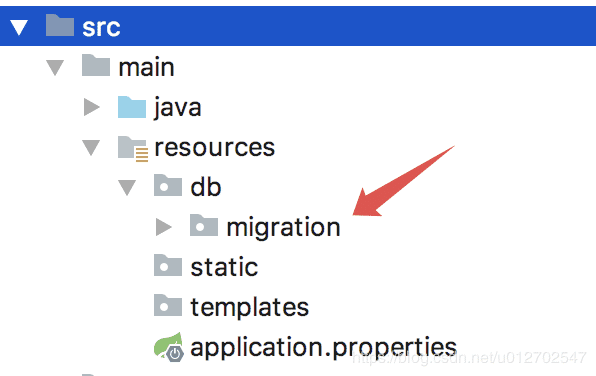
Task: Click the migration package folder icon
Action: click(x=204, y=225)
